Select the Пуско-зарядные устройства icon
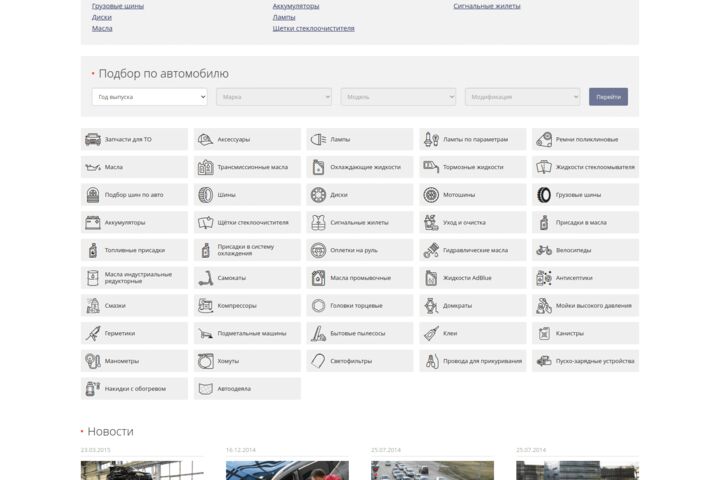This screenshot has width=720, height=480. tap(544, 361)
